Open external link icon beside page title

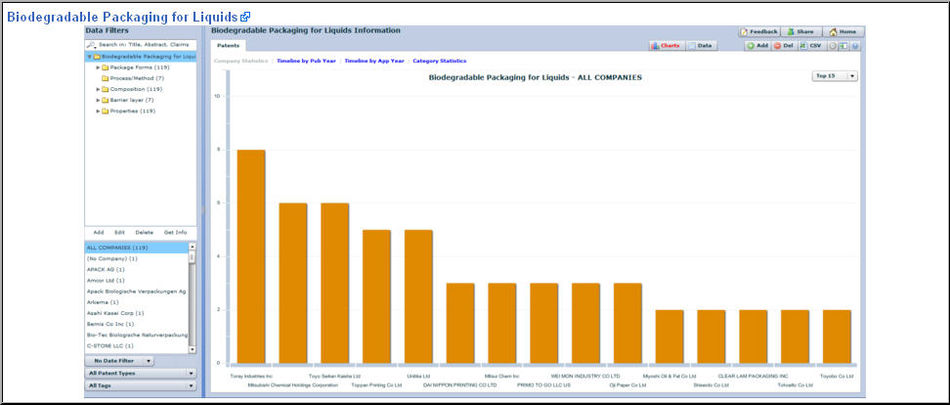click(245, 17)
